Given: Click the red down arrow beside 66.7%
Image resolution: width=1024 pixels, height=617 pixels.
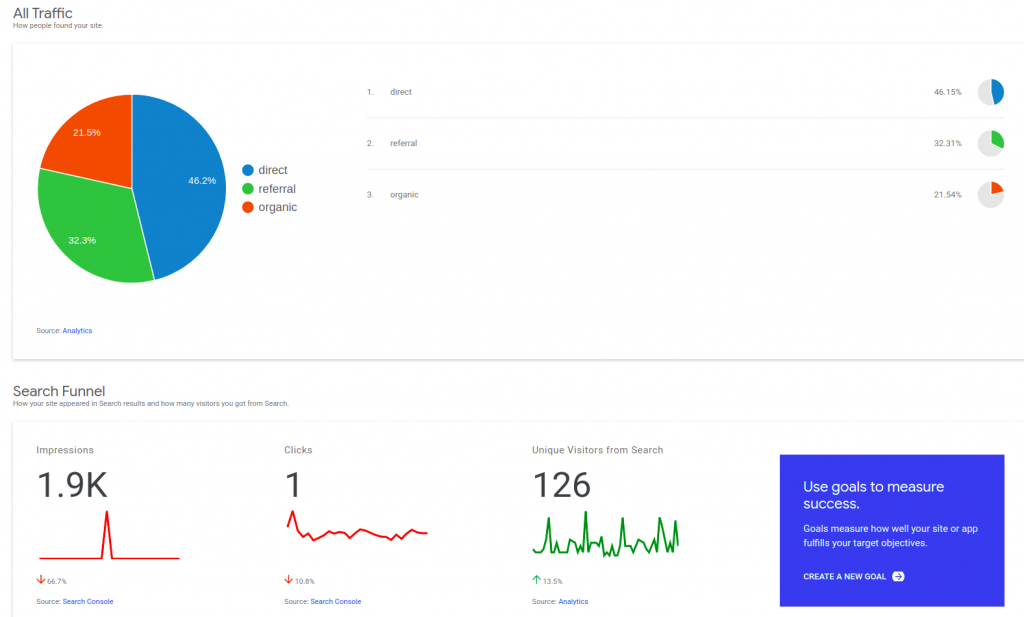Looking at the screenshot, I should click(41, 580).
